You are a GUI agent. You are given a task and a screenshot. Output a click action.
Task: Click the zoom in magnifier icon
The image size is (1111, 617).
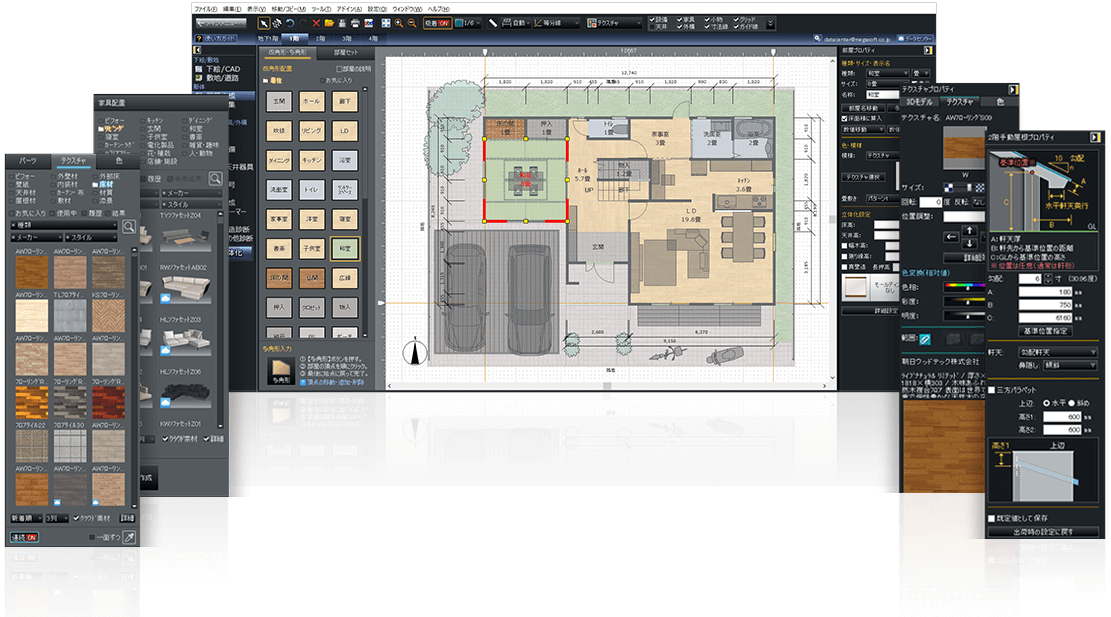pos(398,22)
